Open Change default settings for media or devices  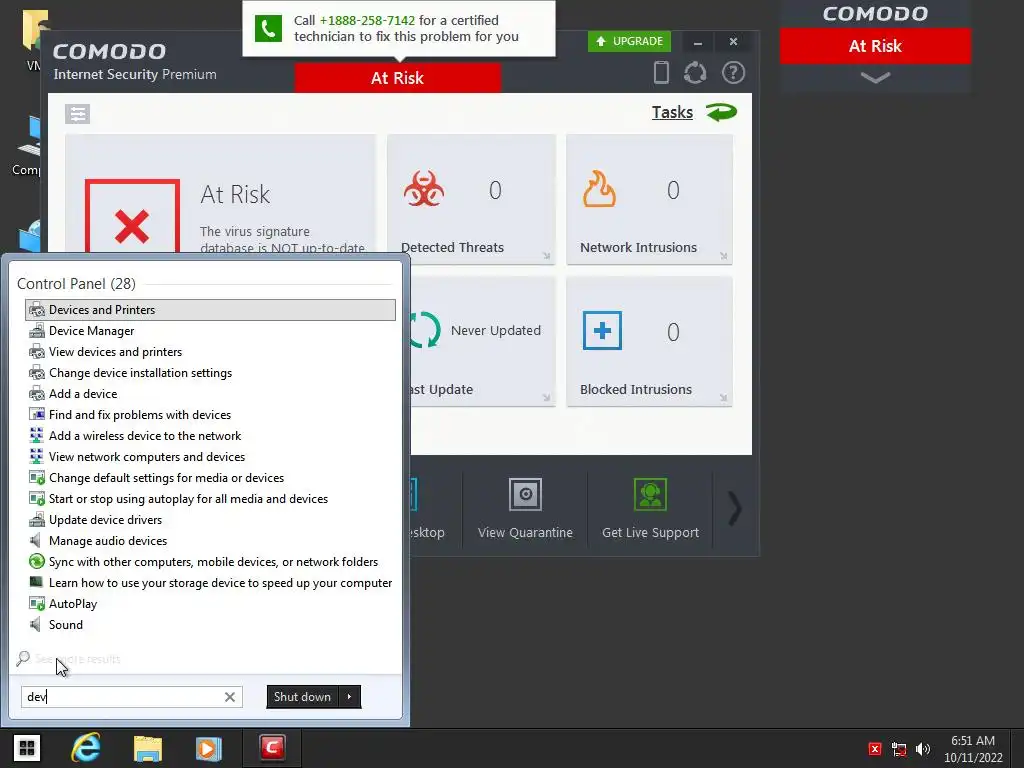pos(210,478)
